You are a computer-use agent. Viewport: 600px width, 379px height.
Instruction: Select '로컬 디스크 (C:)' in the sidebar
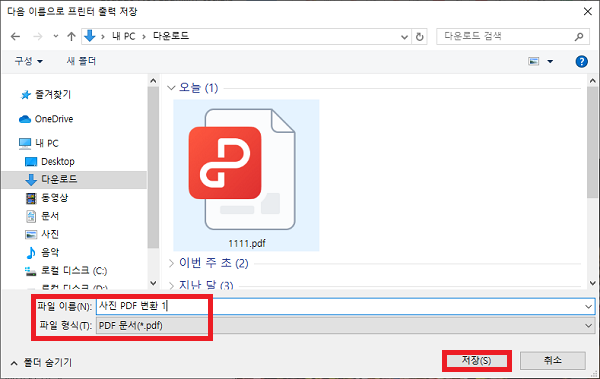(74, 271)
